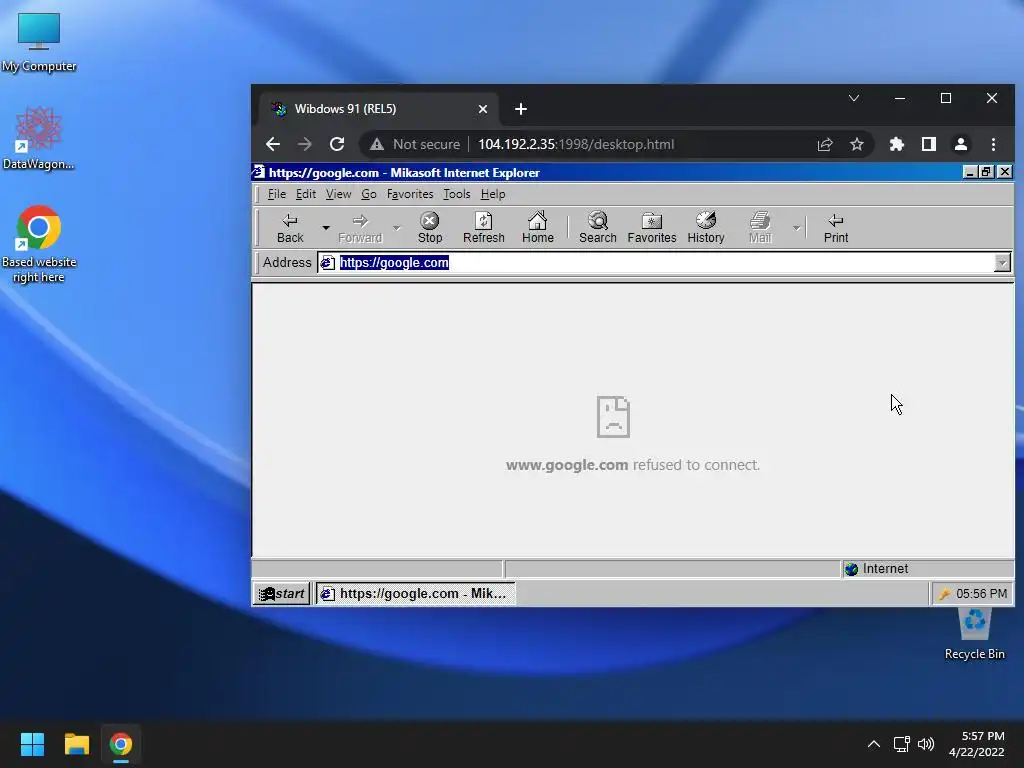The height and width of the screenshot is (768, 1024).
Task: Open the 5:57 PM clock and date
Action: (x=977, y=744)
